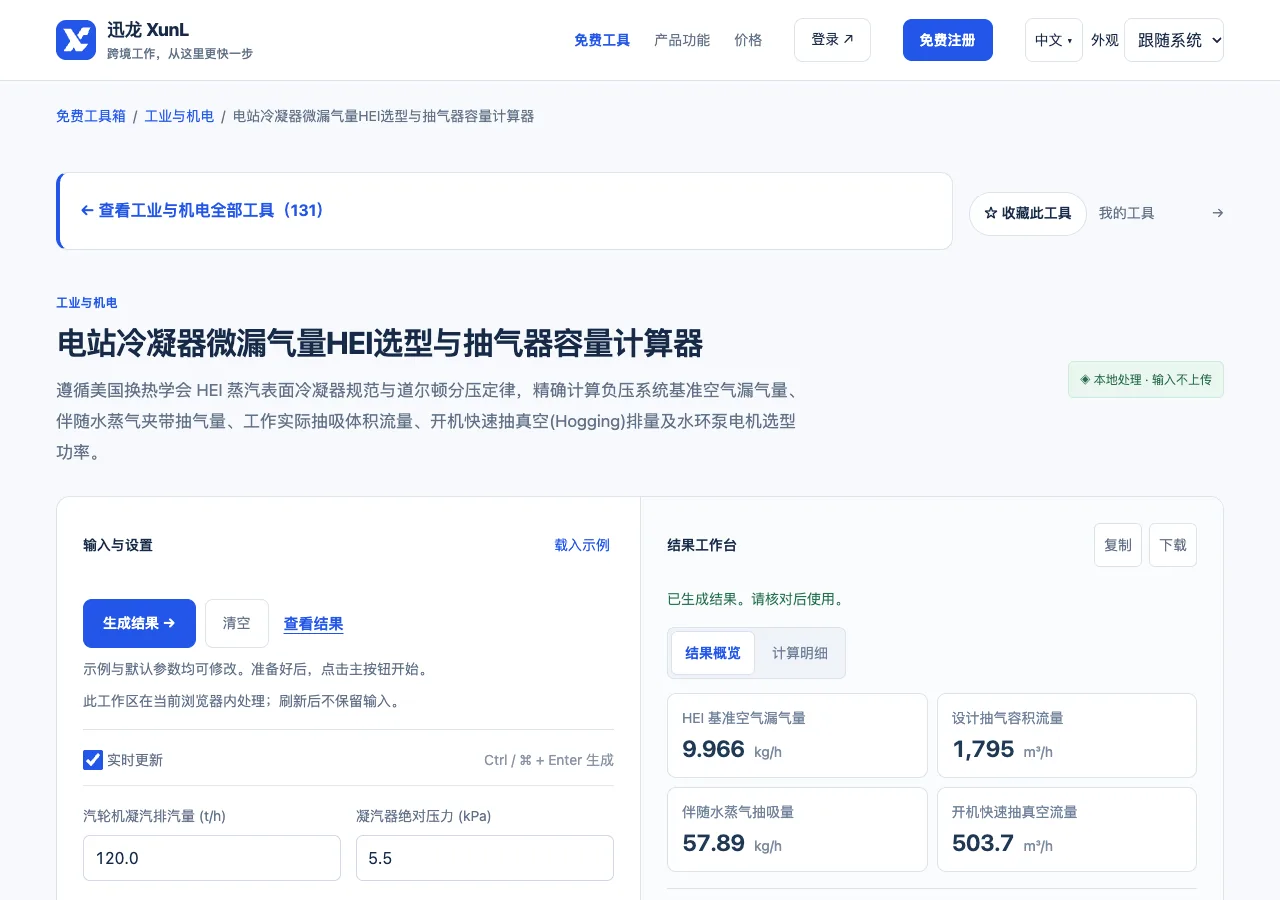Follow the 免费工具箱 breadcrumb link
The image size is (1280, 900).
point(91,116)
